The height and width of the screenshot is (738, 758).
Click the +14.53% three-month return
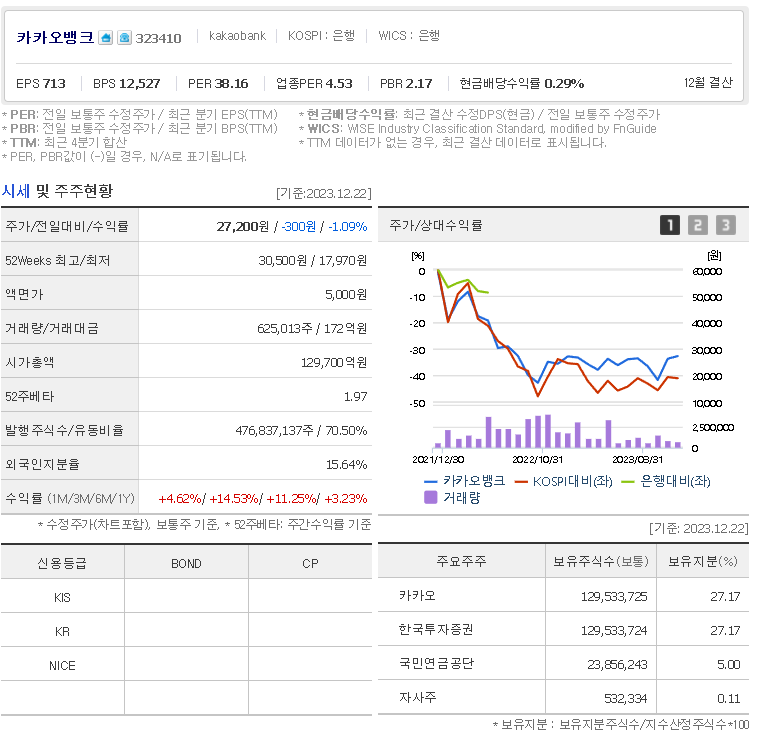[x=234, y=499]
